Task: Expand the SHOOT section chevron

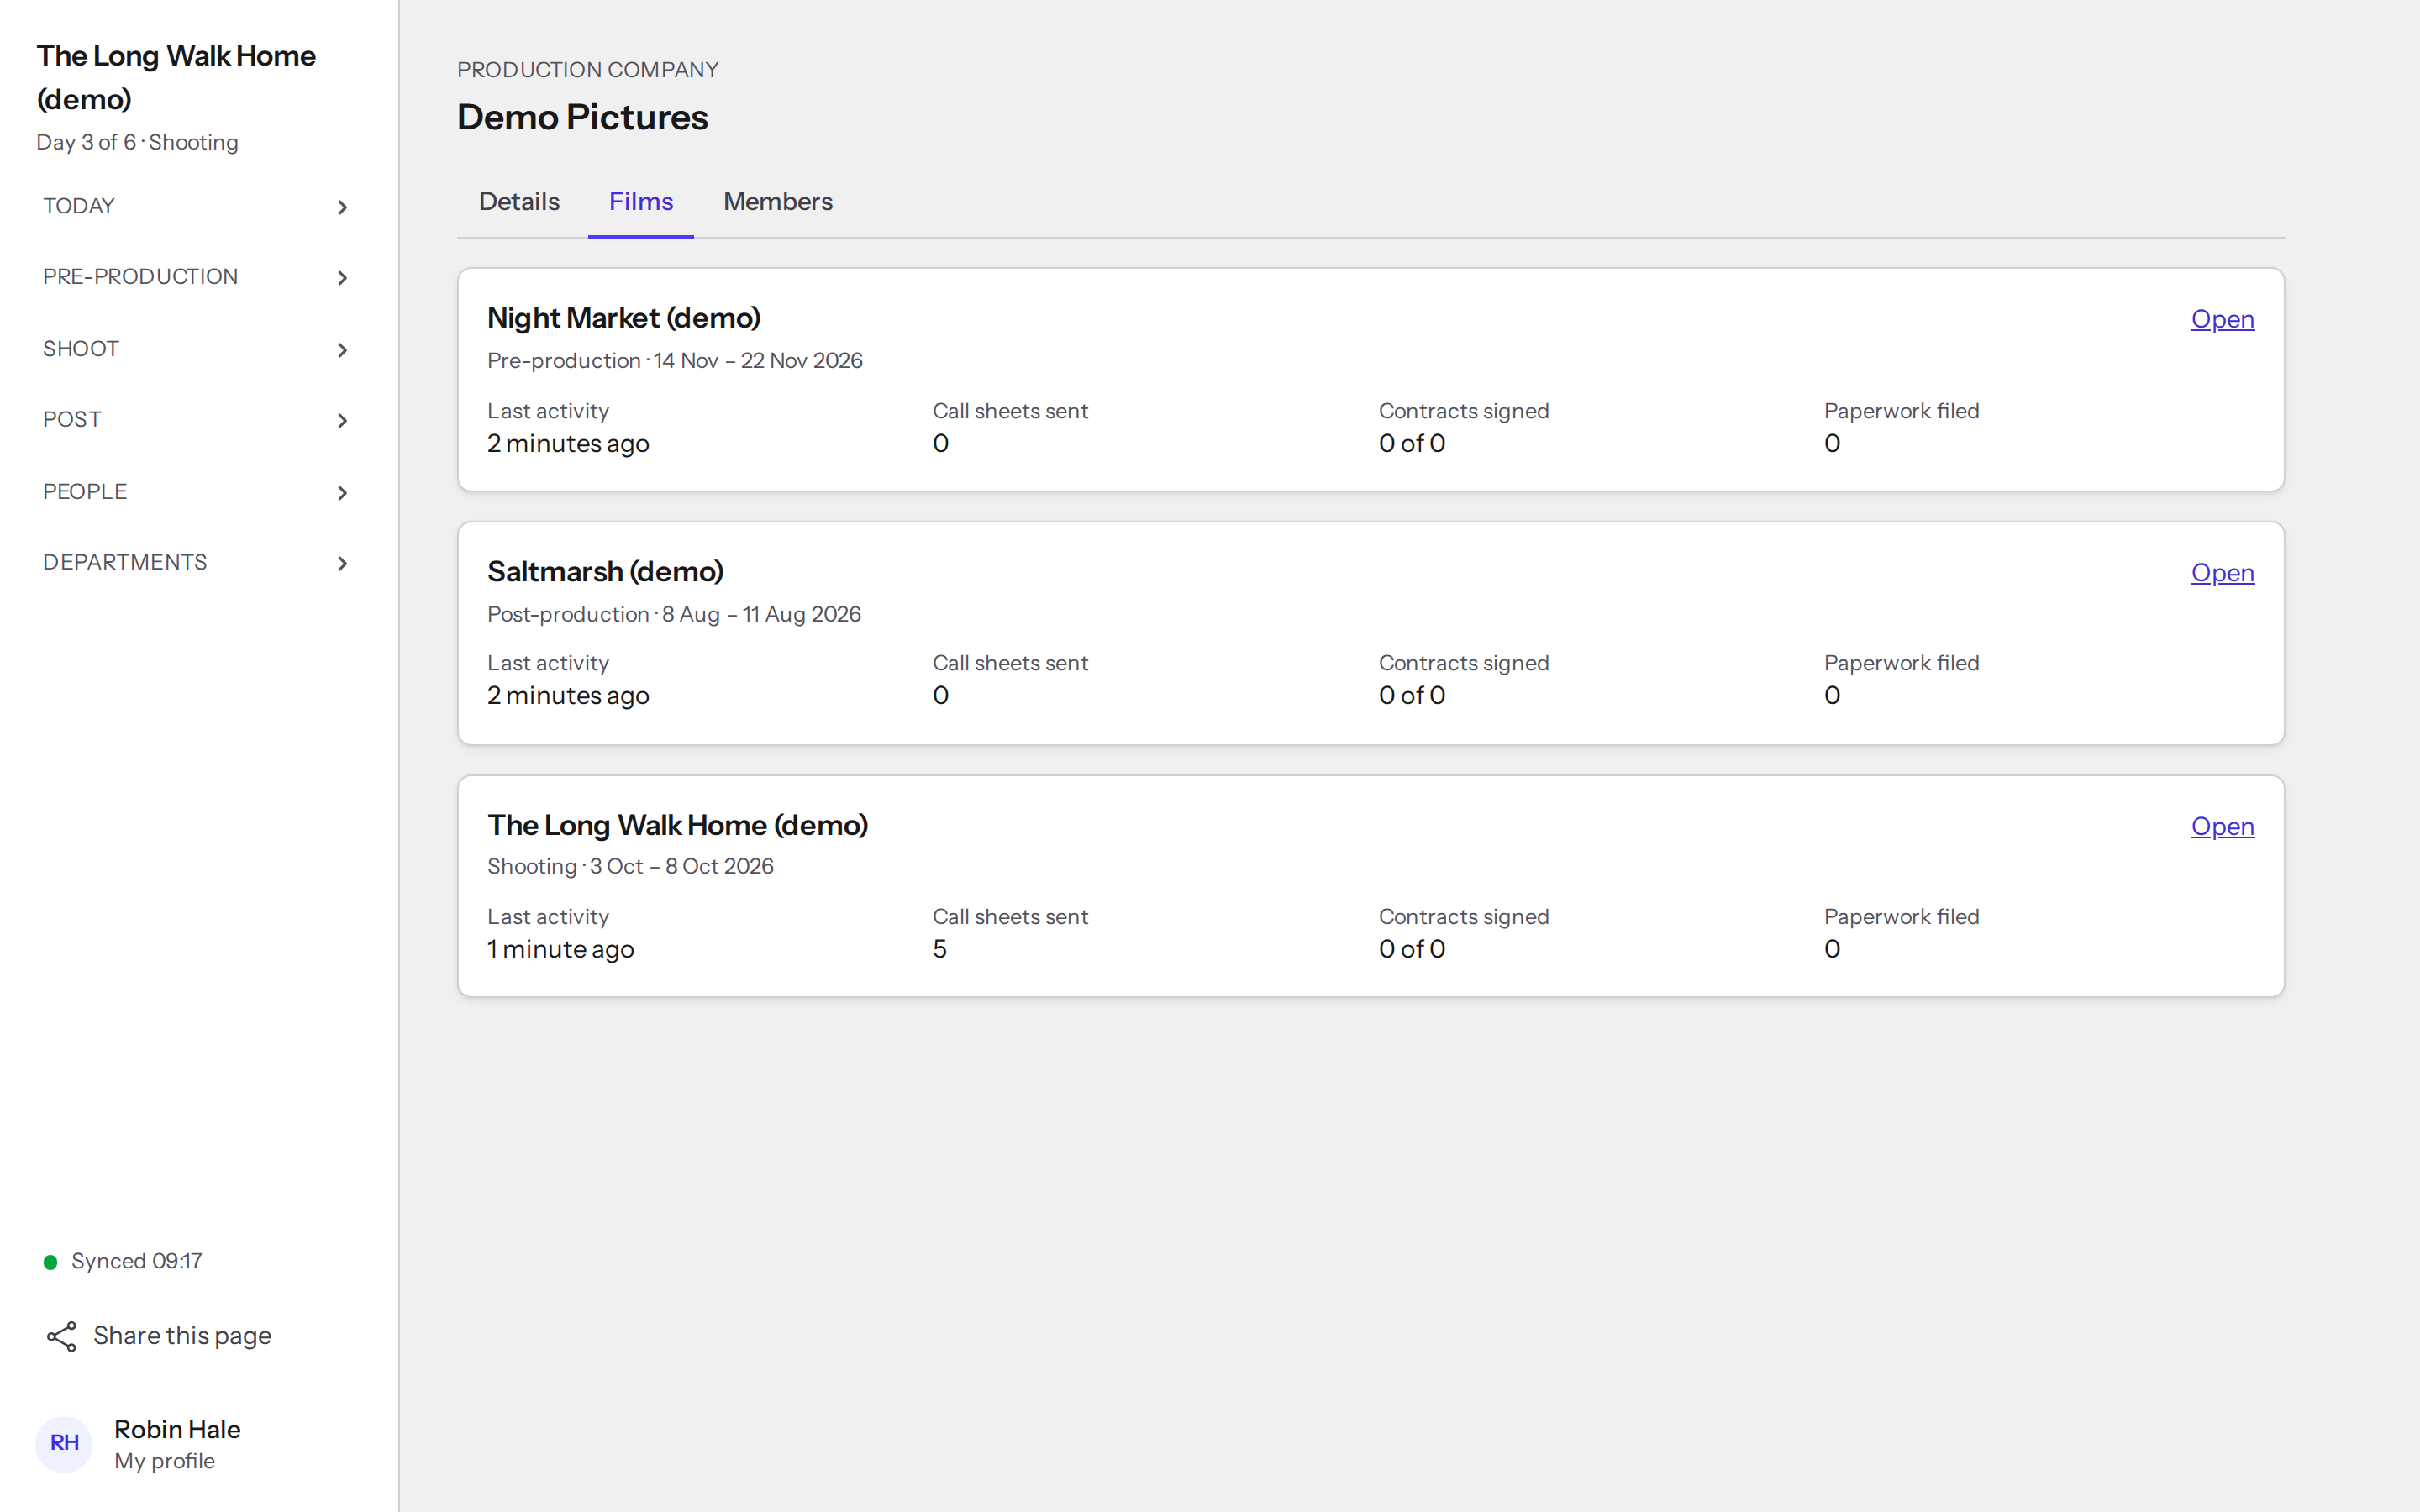Action: (x=342, y=350)
